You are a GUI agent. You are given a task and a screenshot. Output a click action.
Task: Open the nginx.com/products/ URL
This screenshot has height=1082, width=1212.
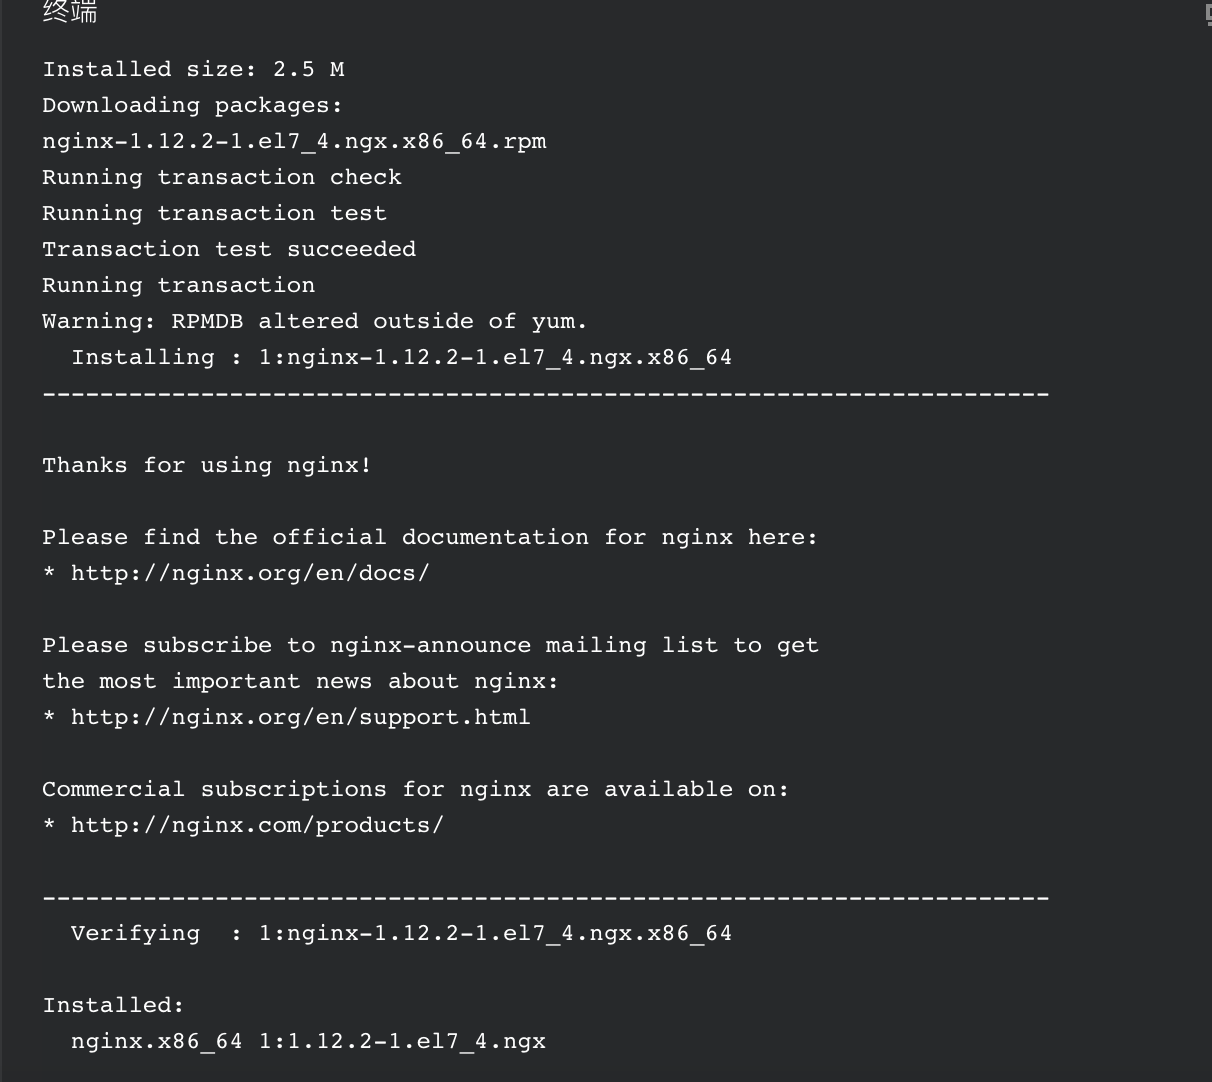click(x=257, y=825)
